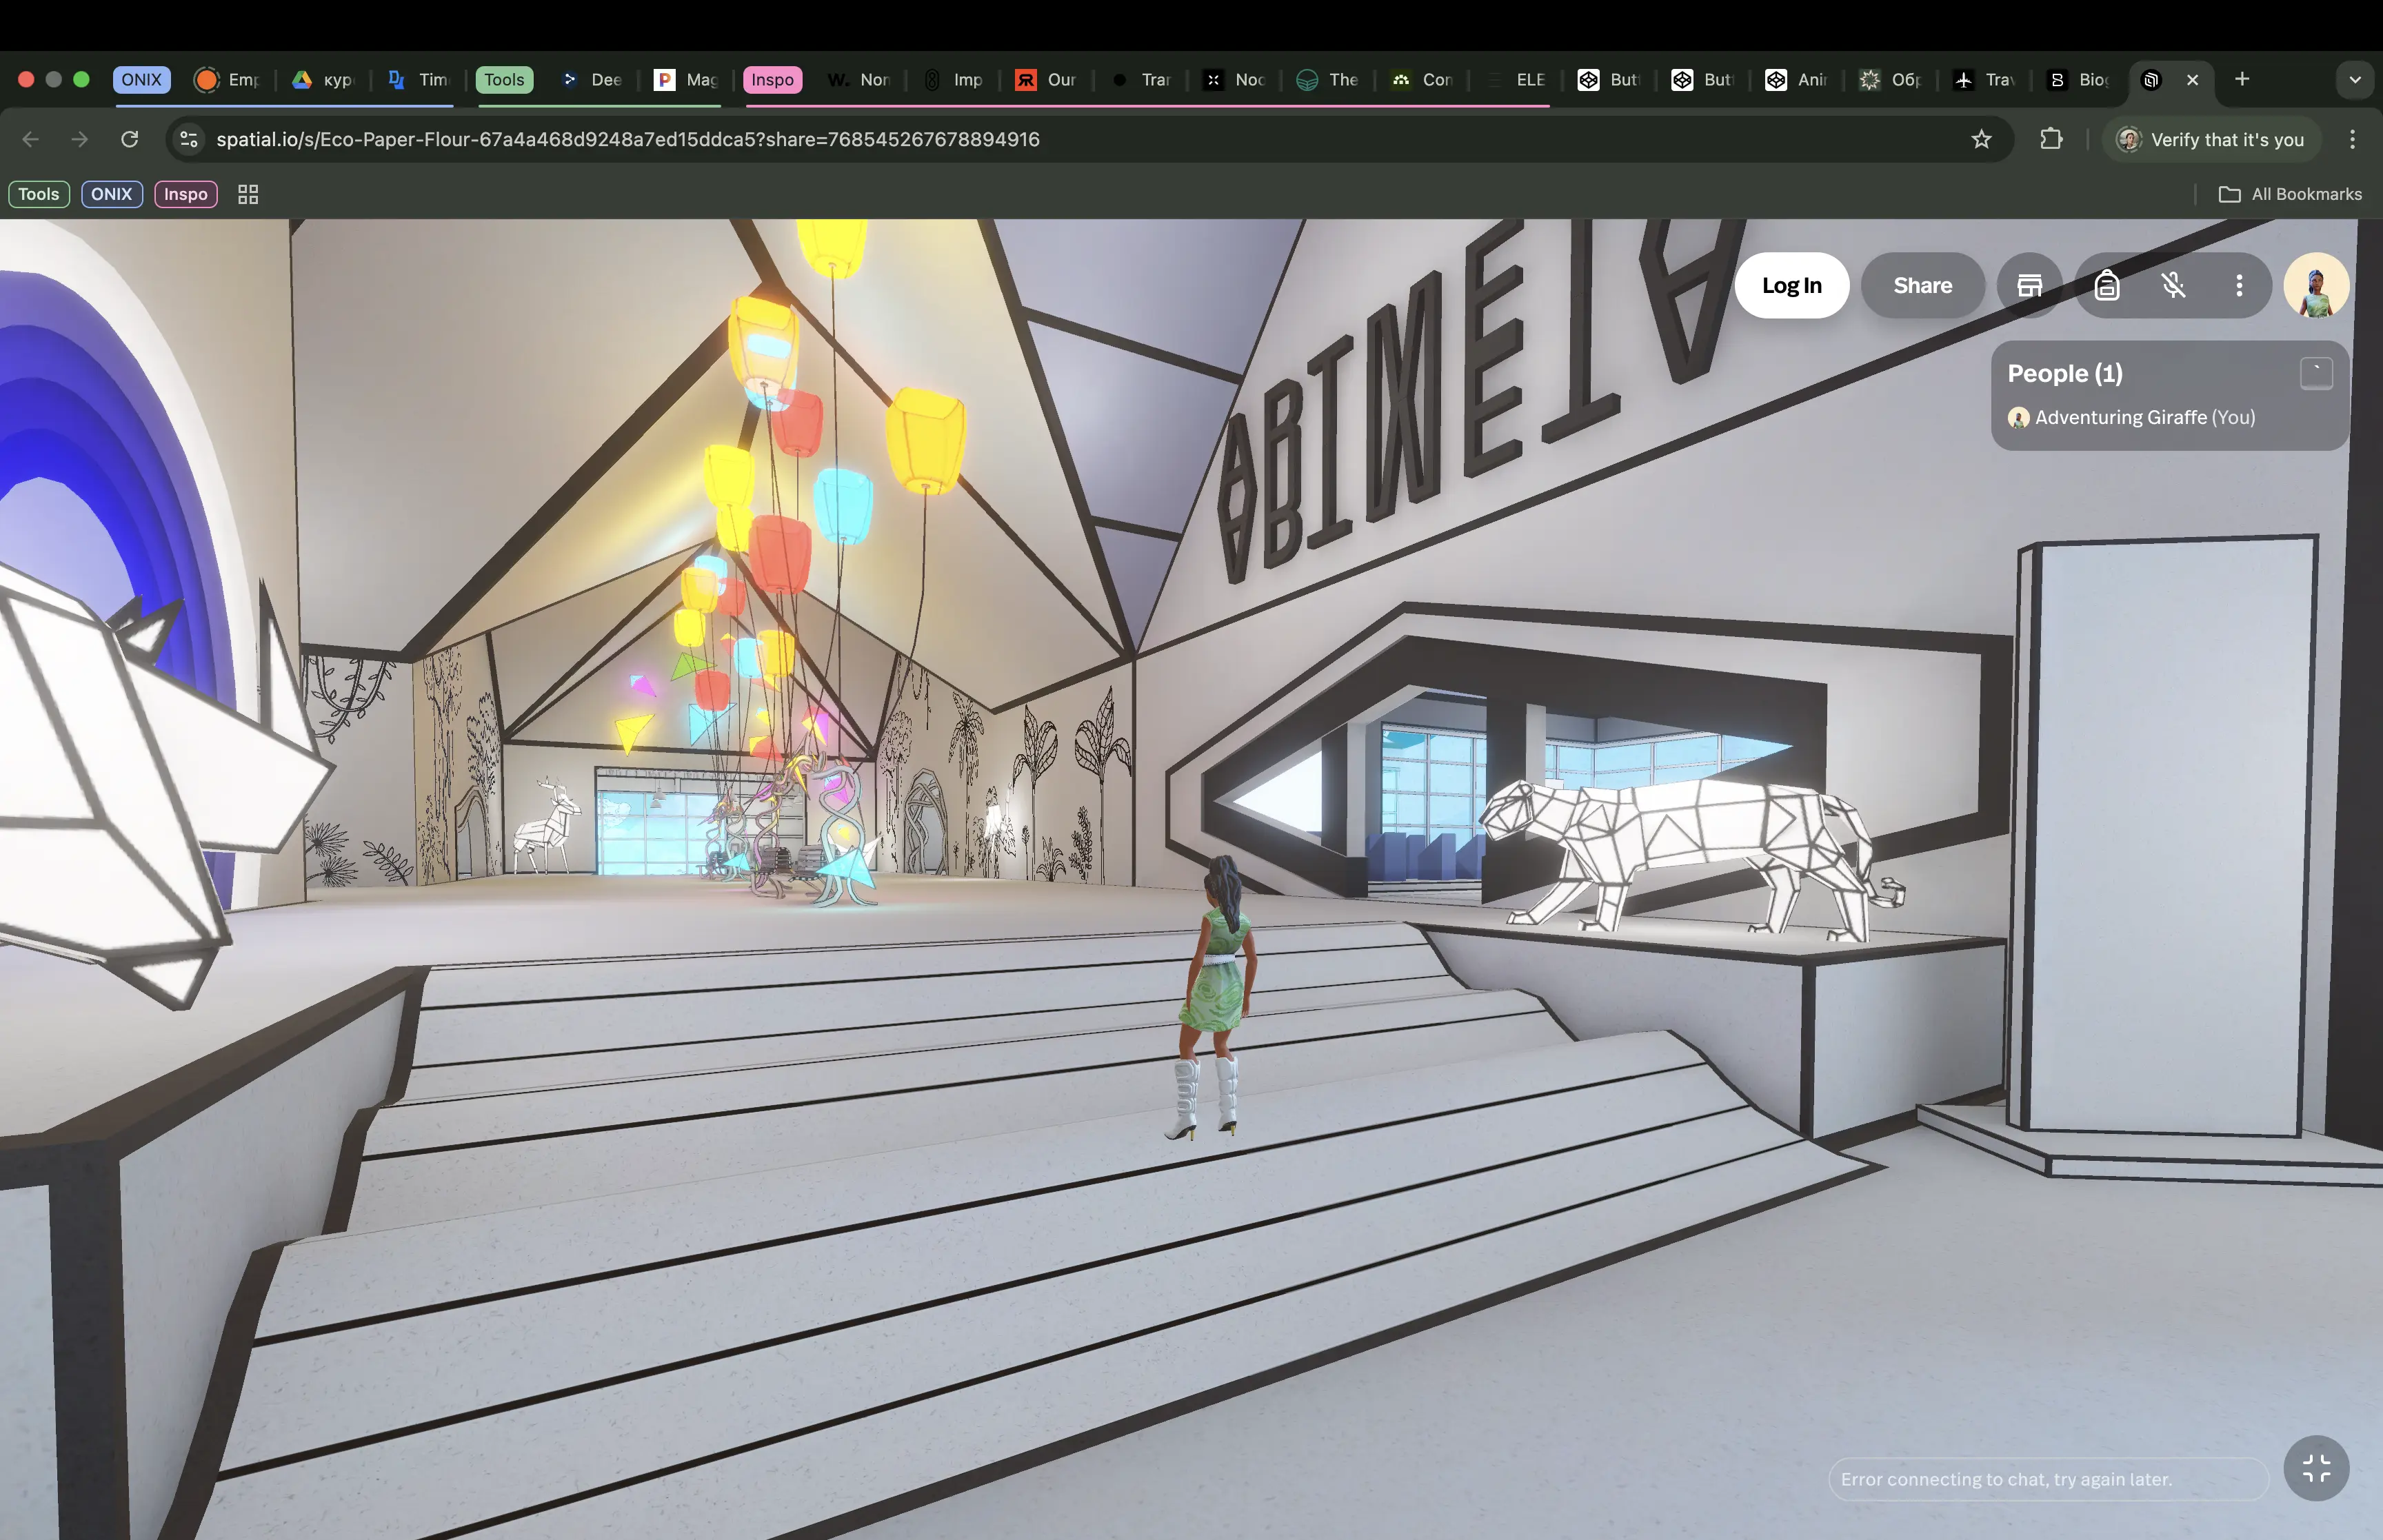The width and height of the screenshot is (2383, 1540).
Task: Open the backpack inventory icon
Action: tap(2107, 286)
